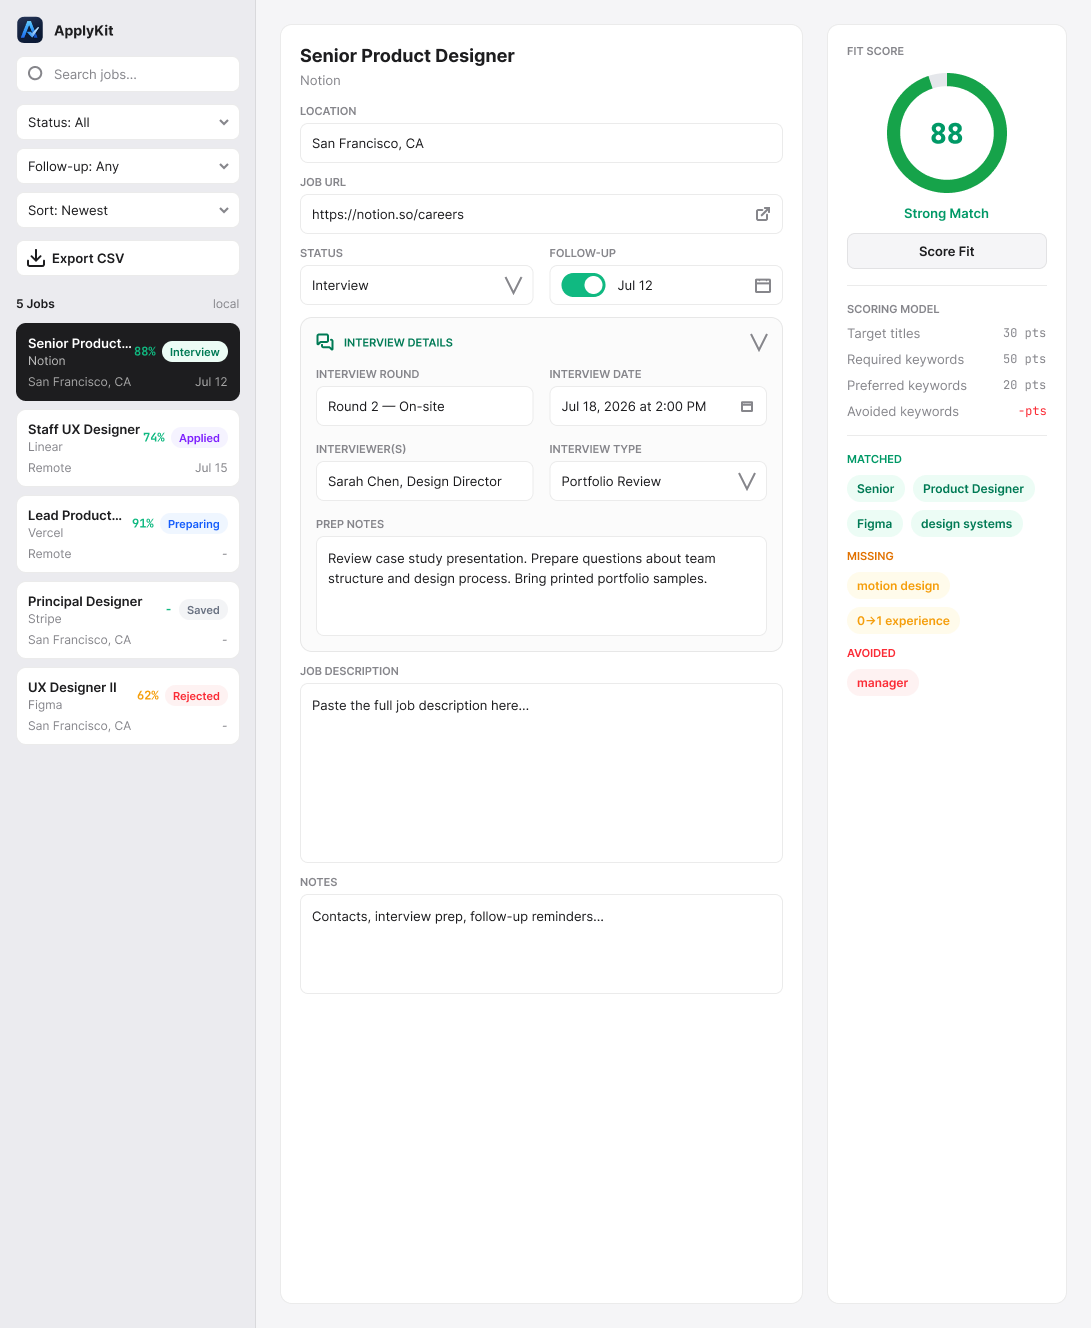Collapse the Interview Details section
This screenshot has width=1091, height=1328.
click(759, 342)
